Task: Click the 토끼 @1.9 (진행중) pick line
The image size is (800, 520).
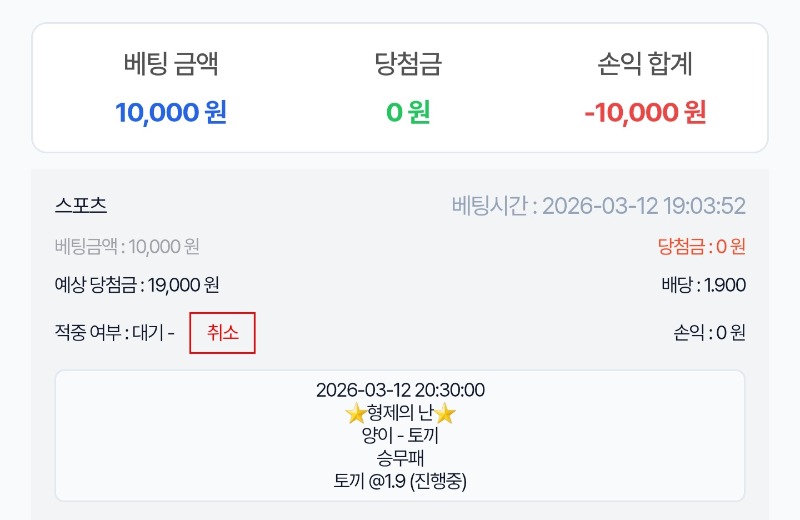Action: pyautogui.click(x=400, y=480)
